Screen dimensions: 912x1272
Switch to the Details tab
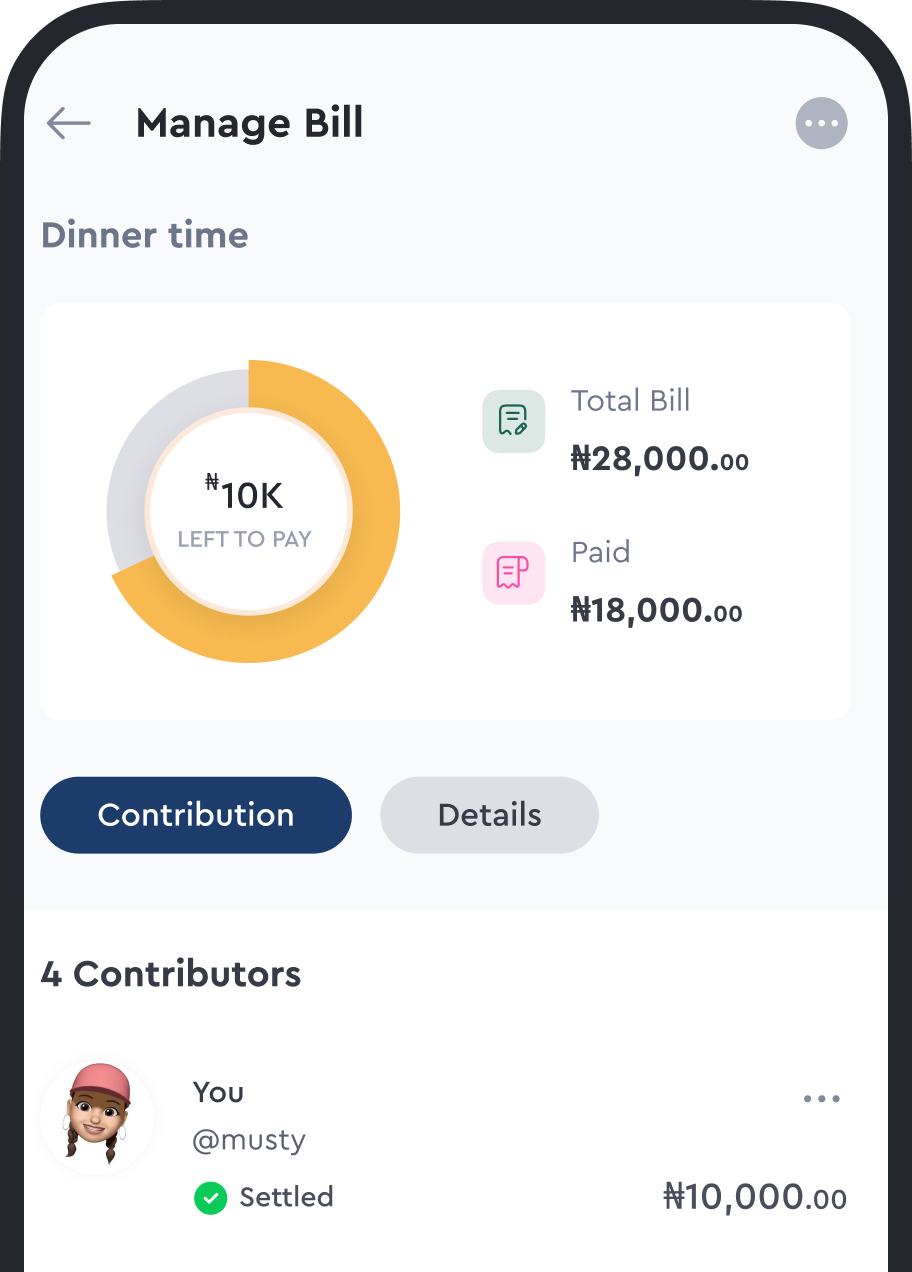click(489, 815)
